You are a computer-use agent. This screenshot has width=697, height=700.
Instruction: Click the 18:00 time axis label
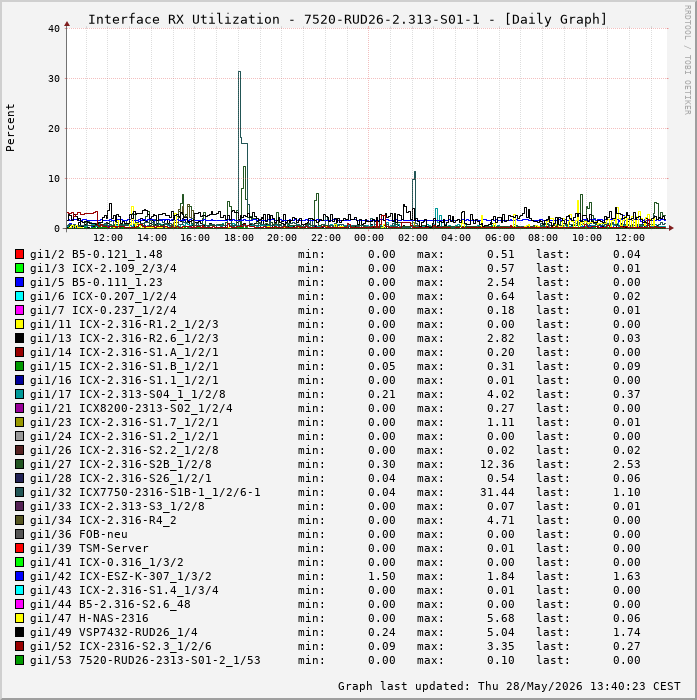point(239,238)
